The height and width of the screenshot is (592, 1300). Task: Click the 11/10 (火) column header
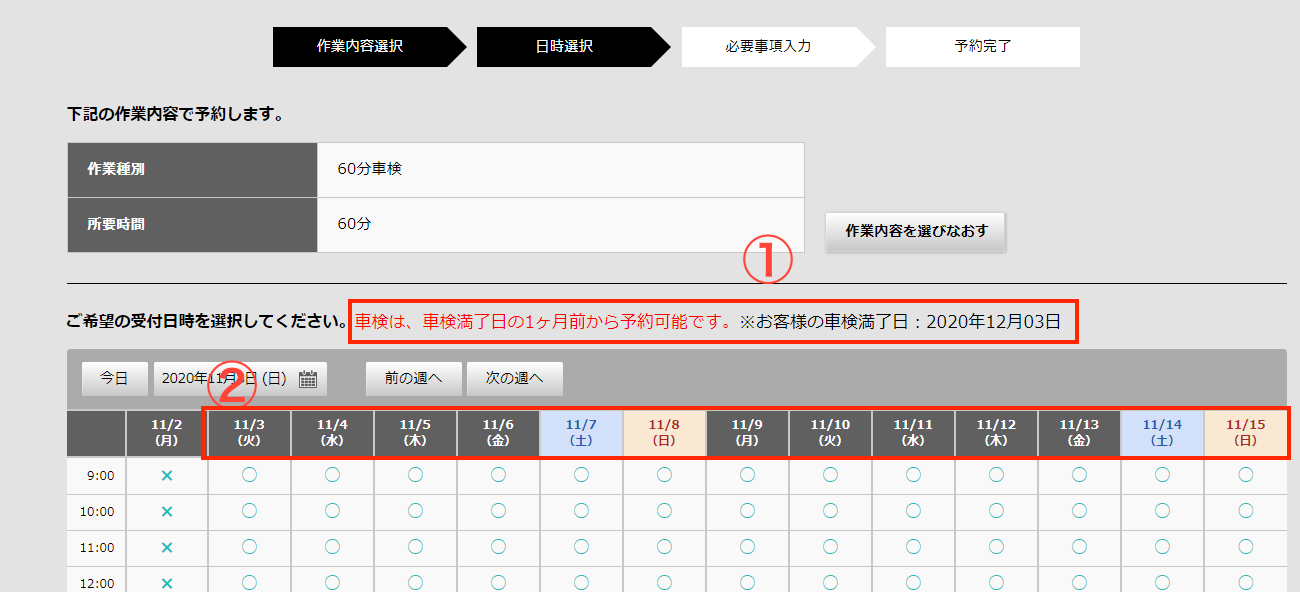tap(830, 432)
